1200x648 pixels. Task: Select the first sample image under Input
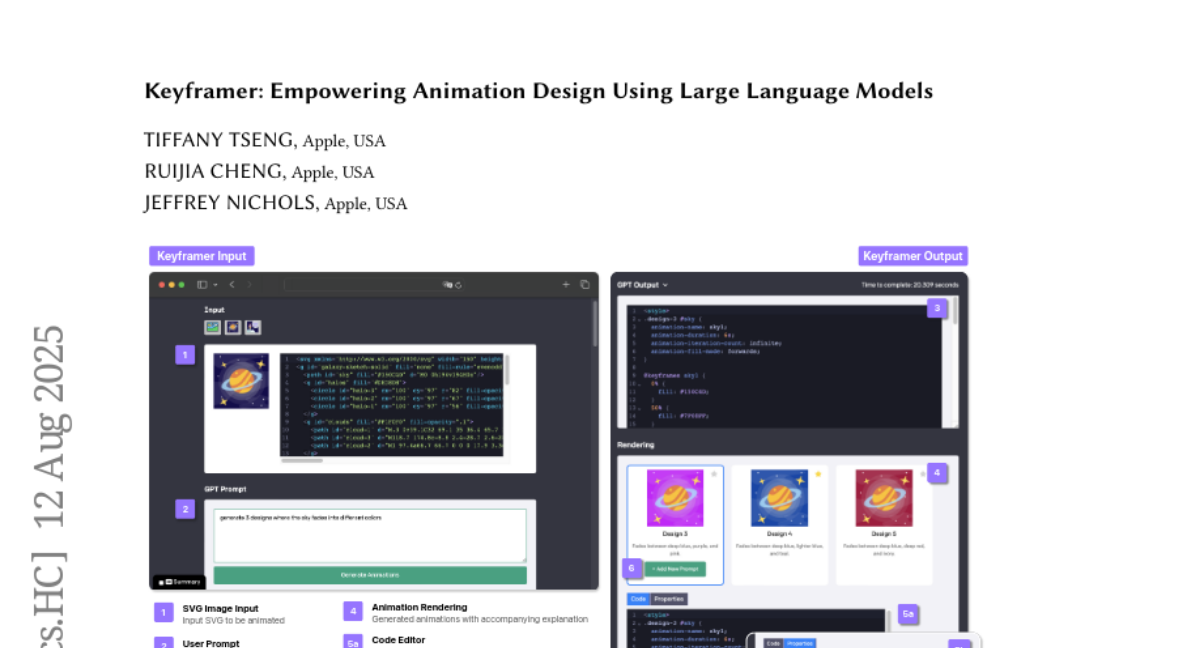click(x=213, y=327)
